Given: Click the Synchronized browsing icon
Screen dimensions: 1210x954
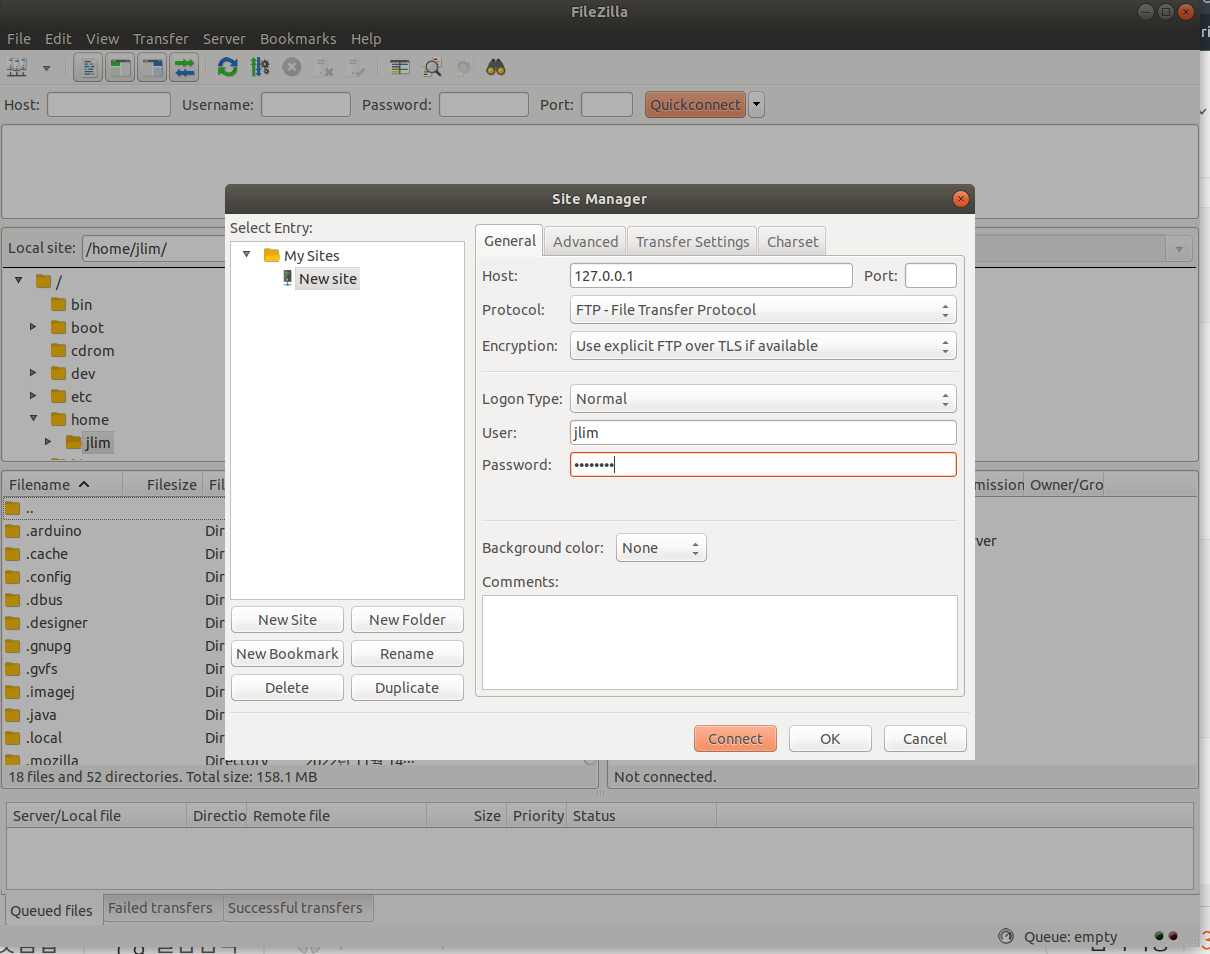Looking at the screenshot, I should click(464, 68).
